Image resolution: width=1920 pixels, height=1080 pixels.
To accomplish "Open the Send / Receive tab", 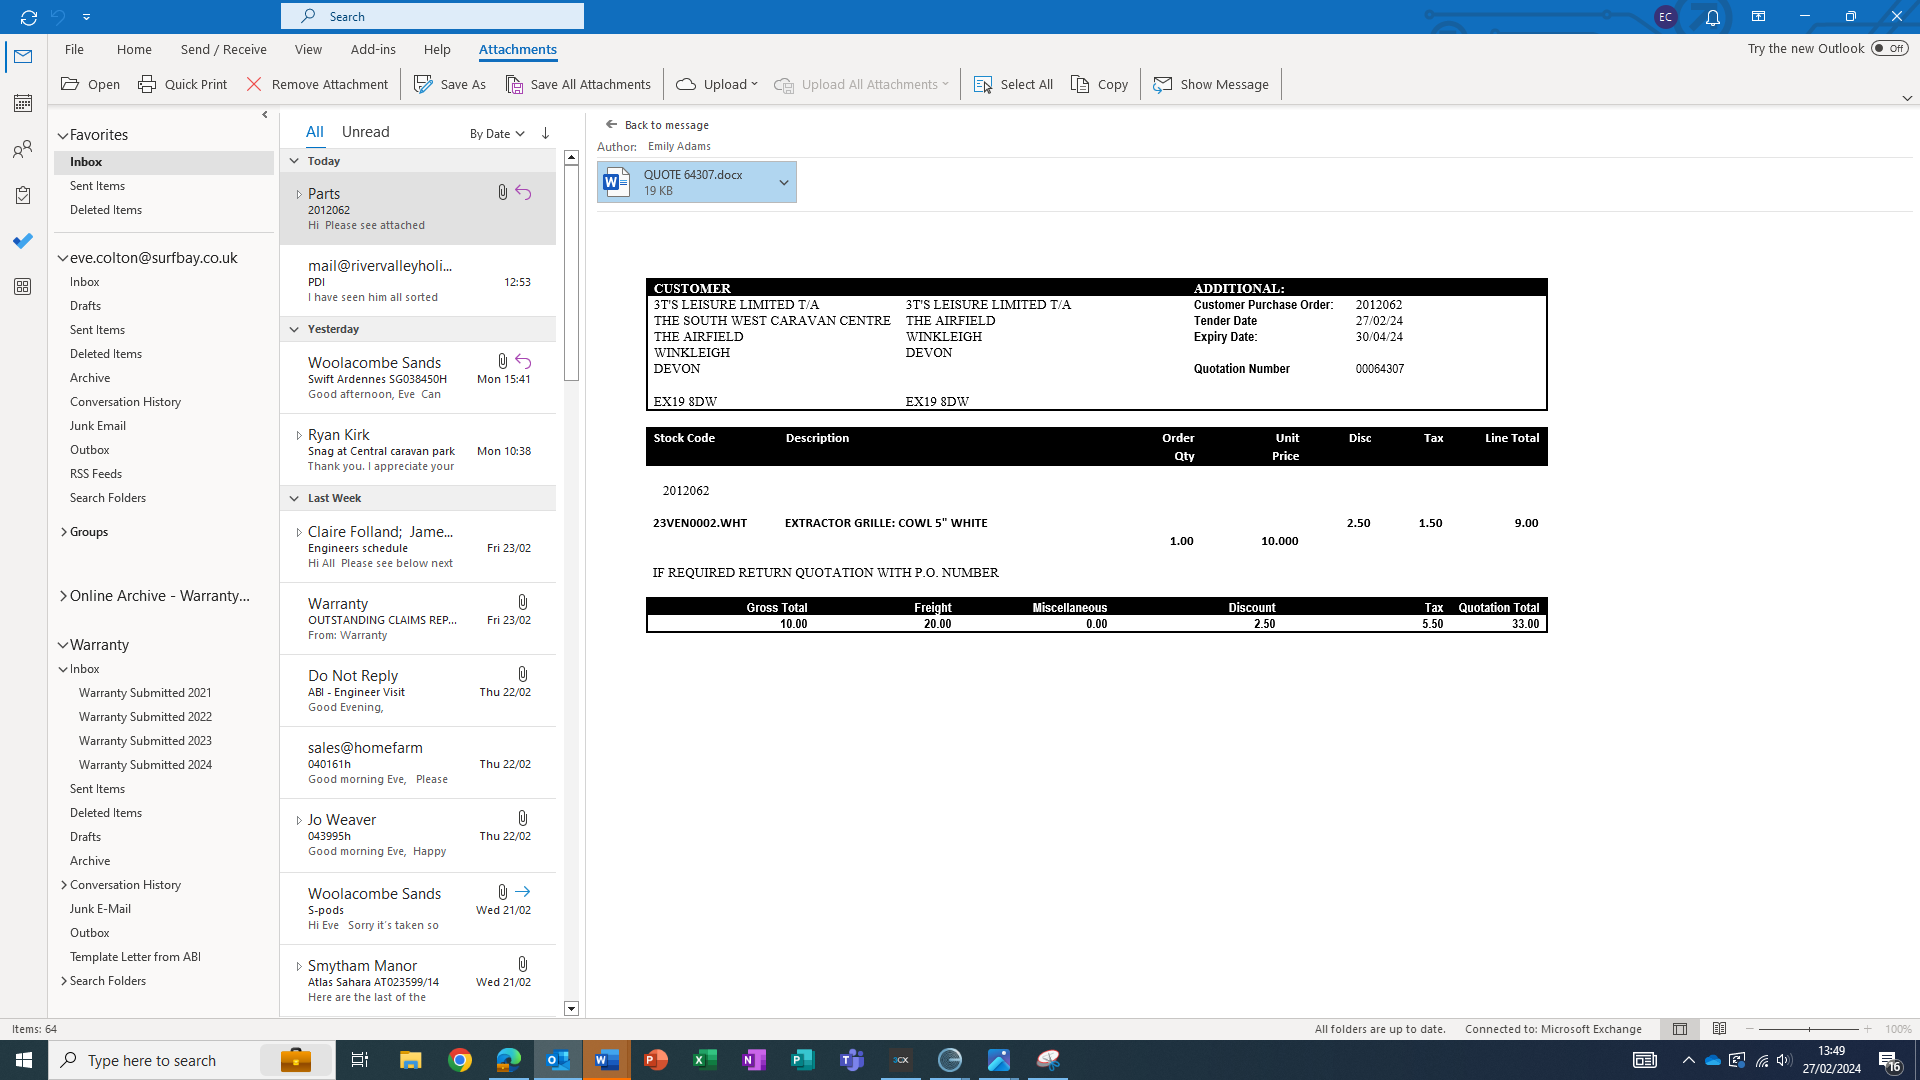I will pyautogui.click(x=223, y=49).
